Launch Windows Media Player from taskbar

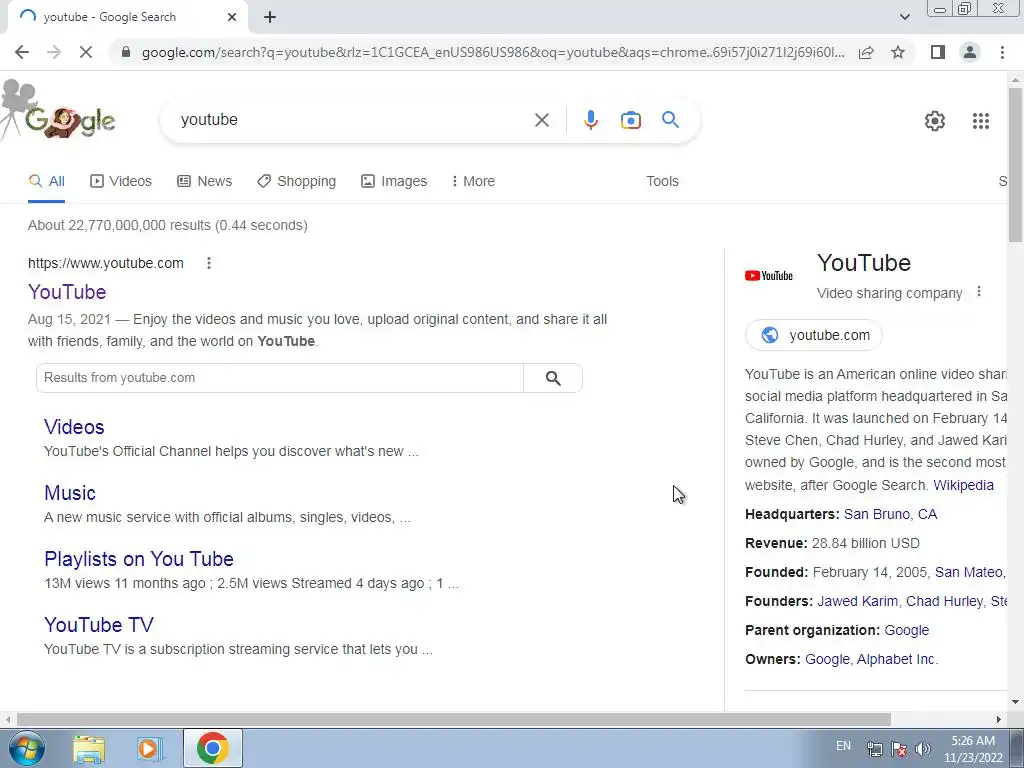click(150, 748)
